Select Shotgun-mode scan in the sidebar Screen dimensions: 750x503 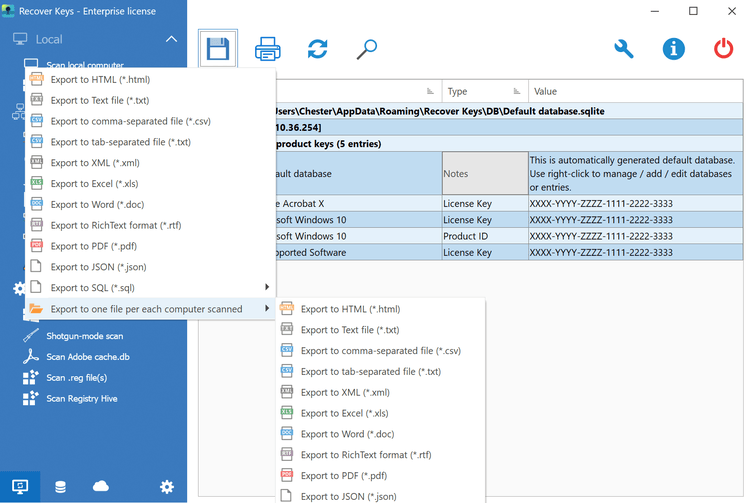pos(84,336)
